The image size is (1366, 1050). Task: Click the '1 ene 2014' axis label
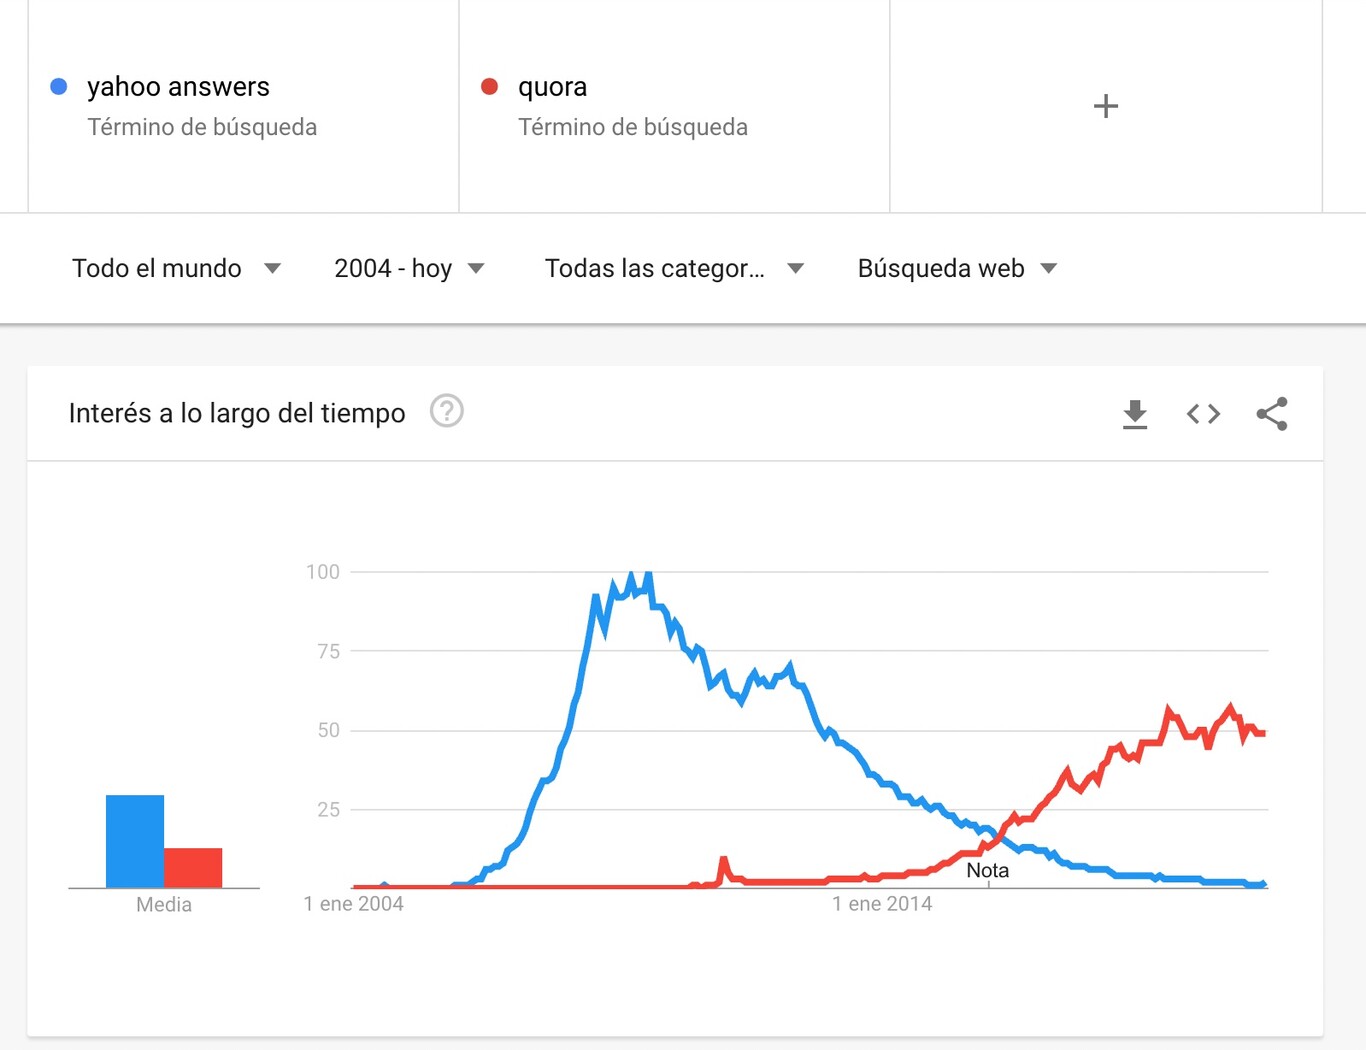pos(882,903)
